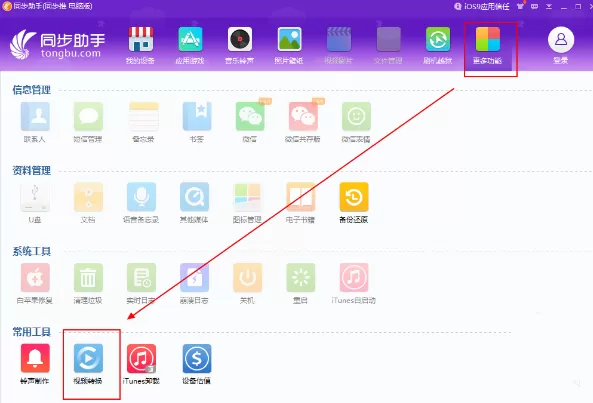Open the U盘 USB disk tool
This screenshot has height=403, width=593.
(x=35, y=203)
